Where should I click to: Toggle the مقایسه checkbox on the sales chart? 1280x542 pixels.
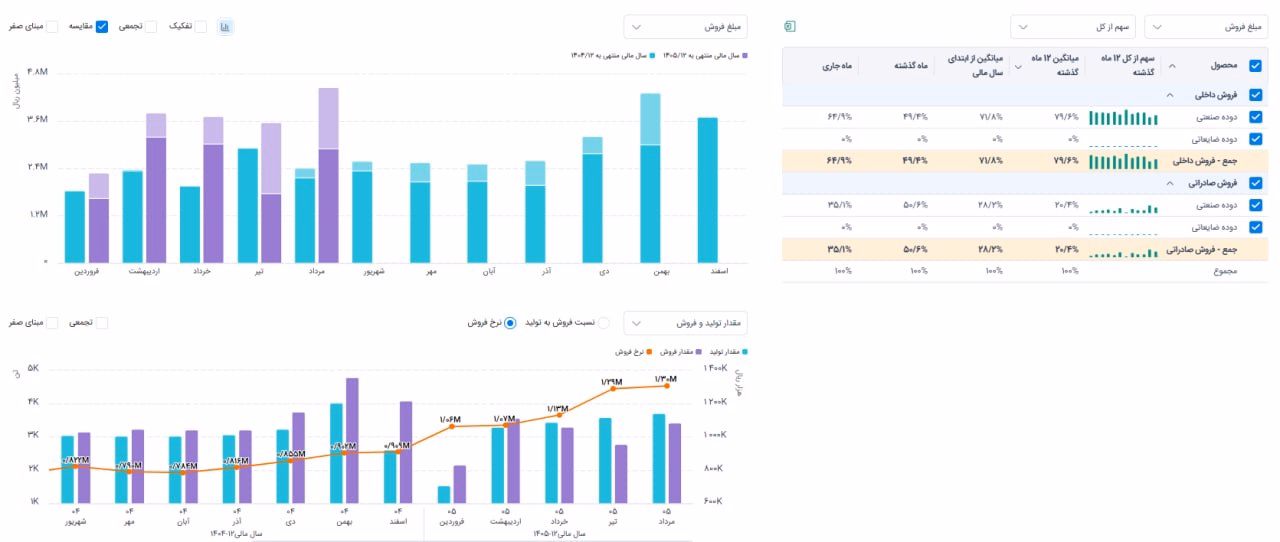101,27
